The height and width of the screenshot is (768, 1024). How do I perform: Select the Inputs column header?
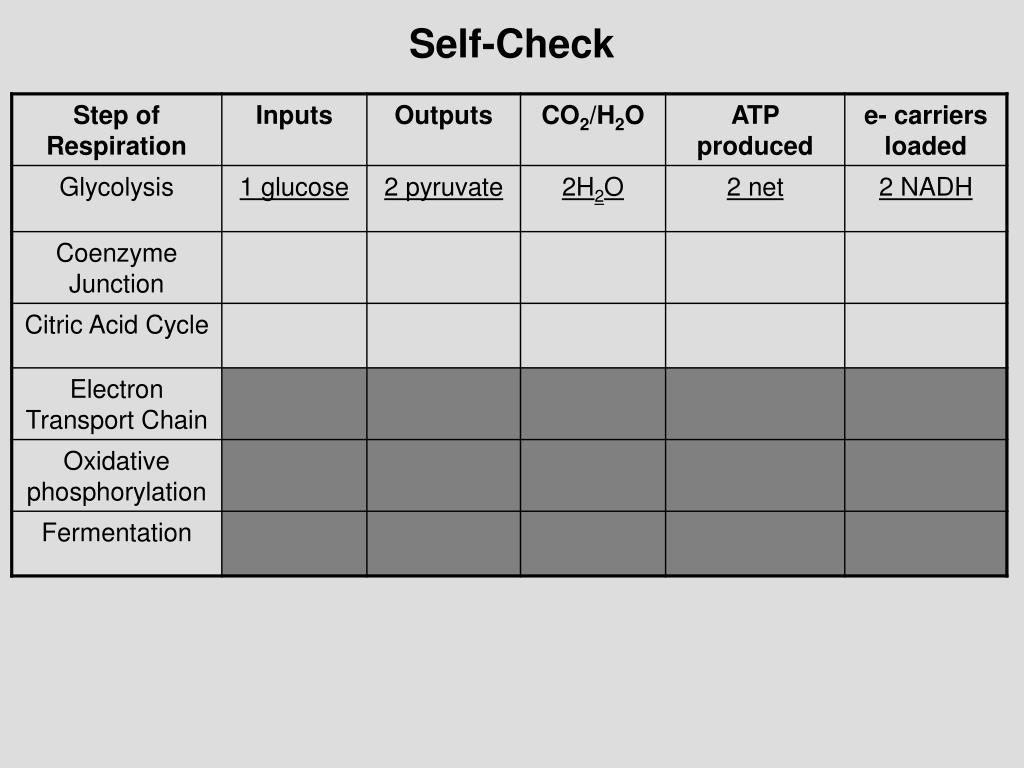(x=294, y=116)
